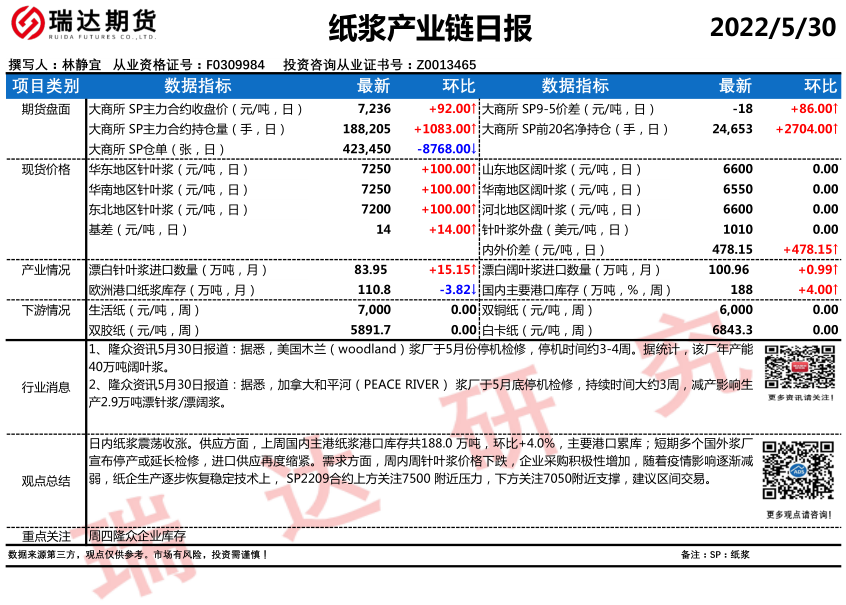Click the 观点总结 section label
The height and width of the screenshot is (605, 846).
[x=45, y=481]
